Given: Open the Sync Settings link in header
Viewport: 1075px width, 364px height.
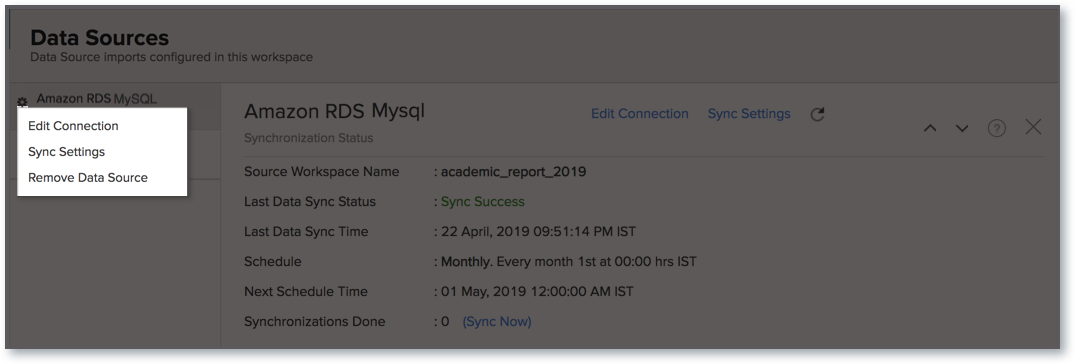Looking at the screenshot, I should click(749, 114).
